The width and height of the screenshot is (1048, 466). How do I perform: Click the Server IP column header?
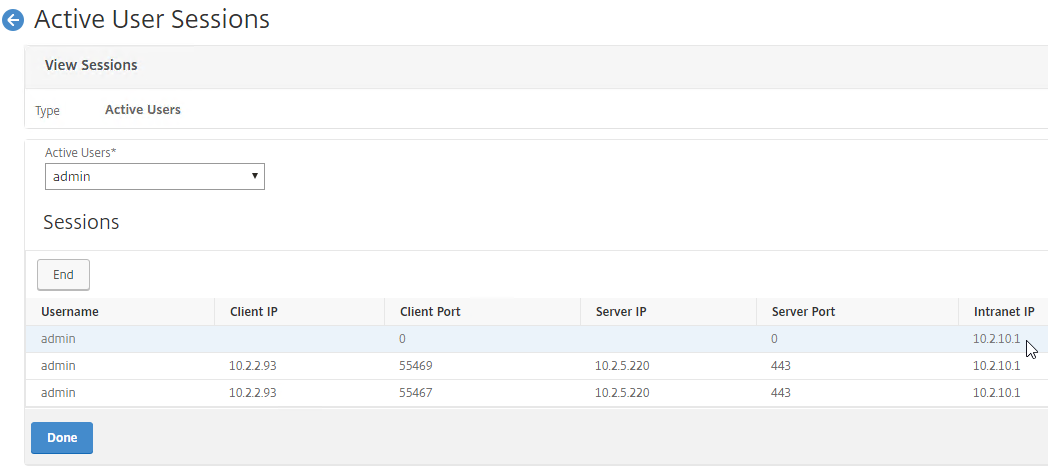[620, 312]
